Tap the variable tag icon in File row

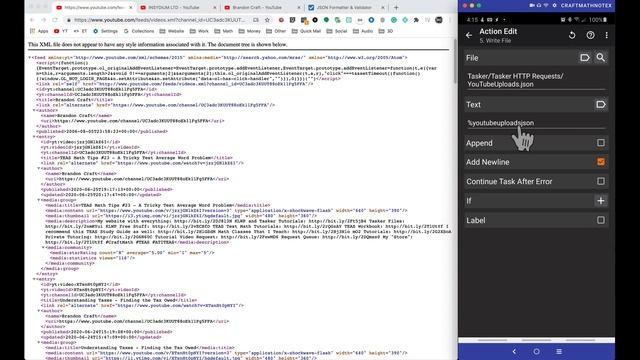(x=584, y=58)
